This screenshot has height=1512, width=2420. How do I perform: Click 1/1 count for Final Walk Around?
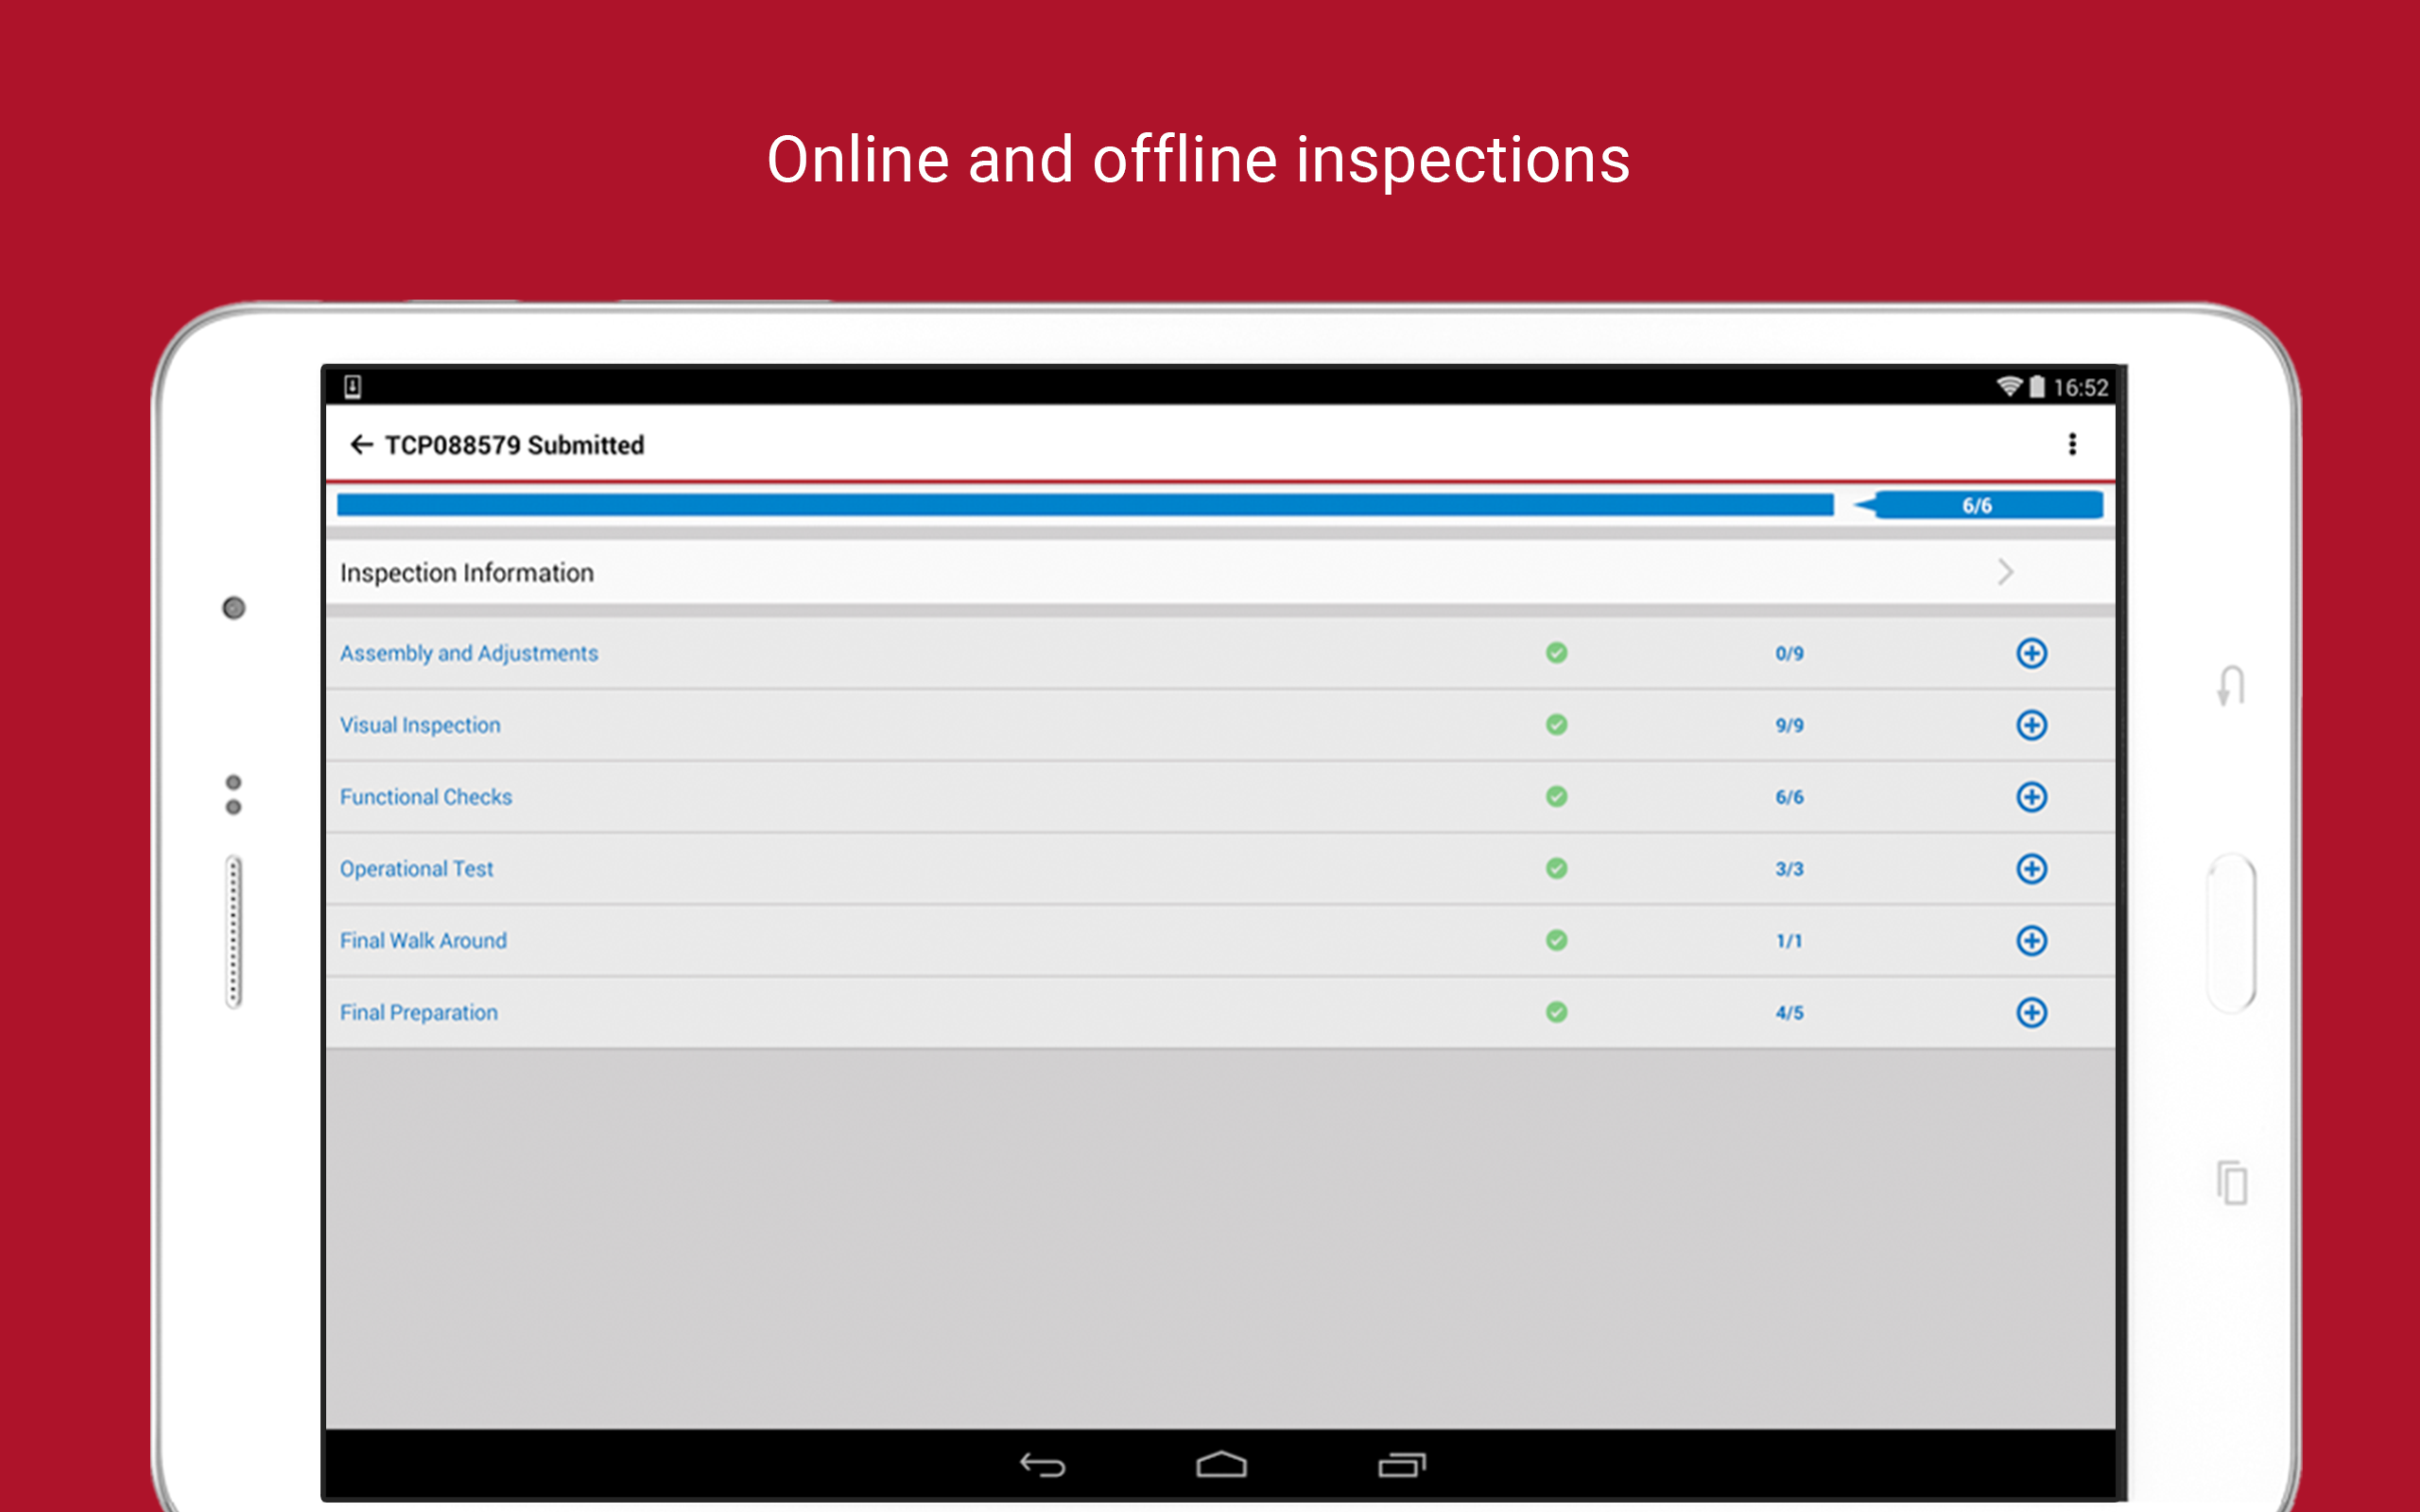pyautogui.click(x=1789, y=942)
